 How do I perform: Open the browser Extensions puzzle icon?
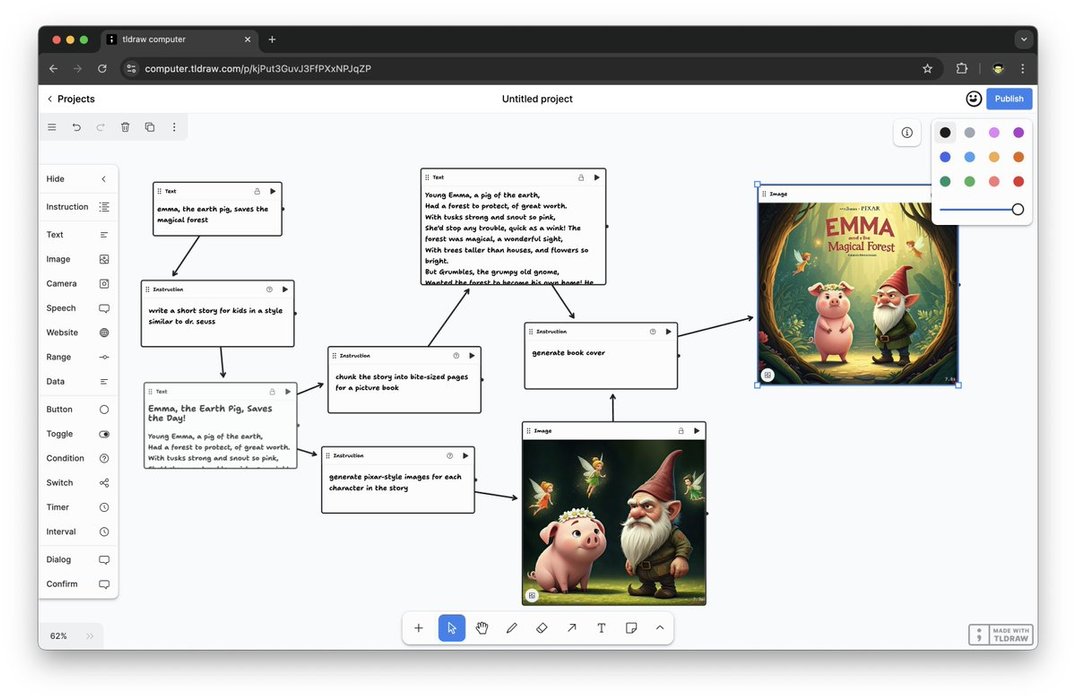coord(961,69)
